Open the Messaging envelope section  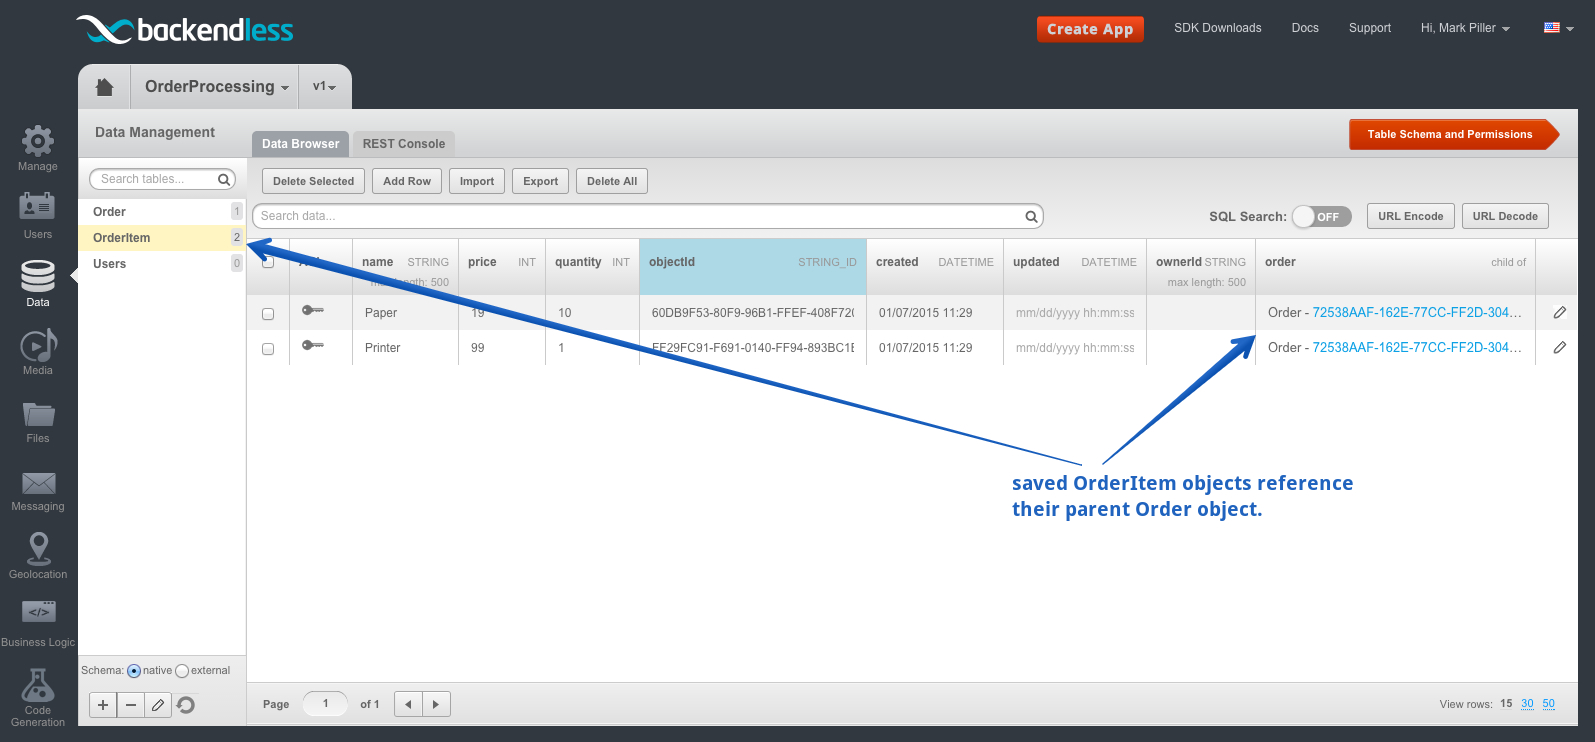point(38,491)
